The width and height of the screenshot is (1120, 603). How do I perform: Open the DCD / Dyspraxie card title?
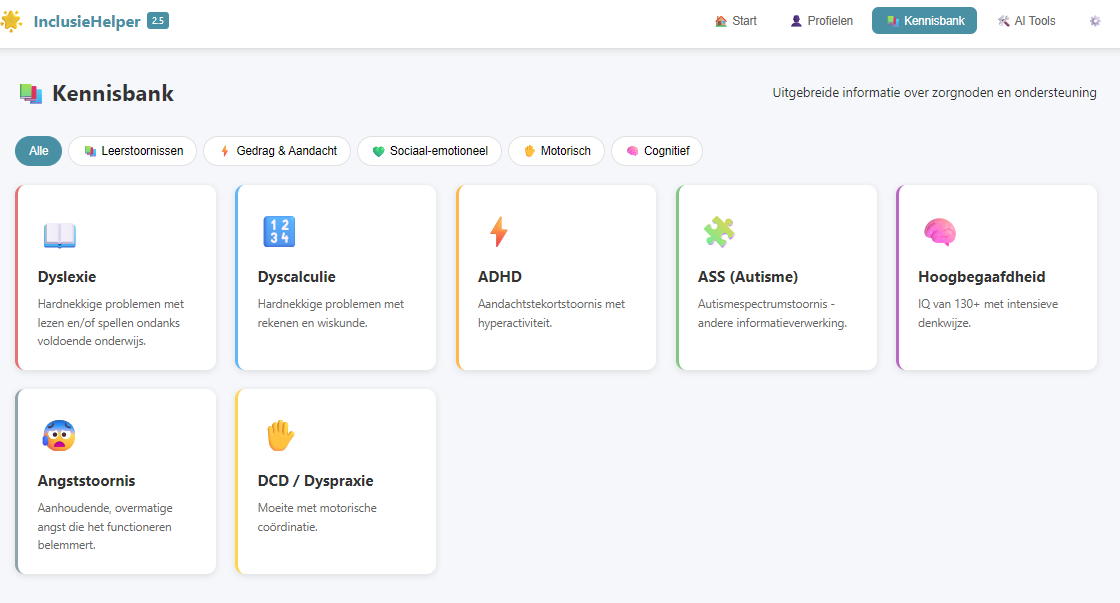[315, 481]
